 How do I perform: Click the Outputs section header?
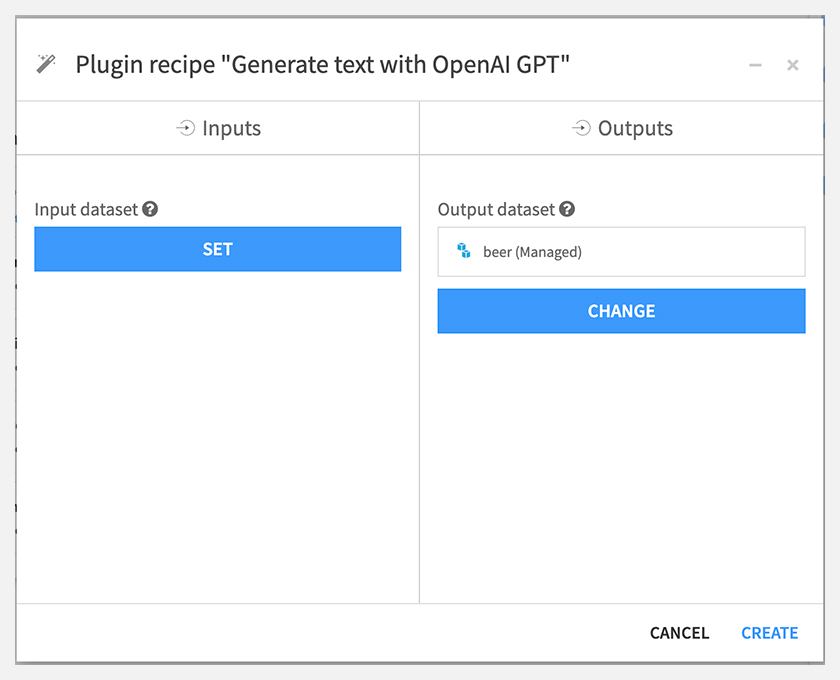(622, 128)
